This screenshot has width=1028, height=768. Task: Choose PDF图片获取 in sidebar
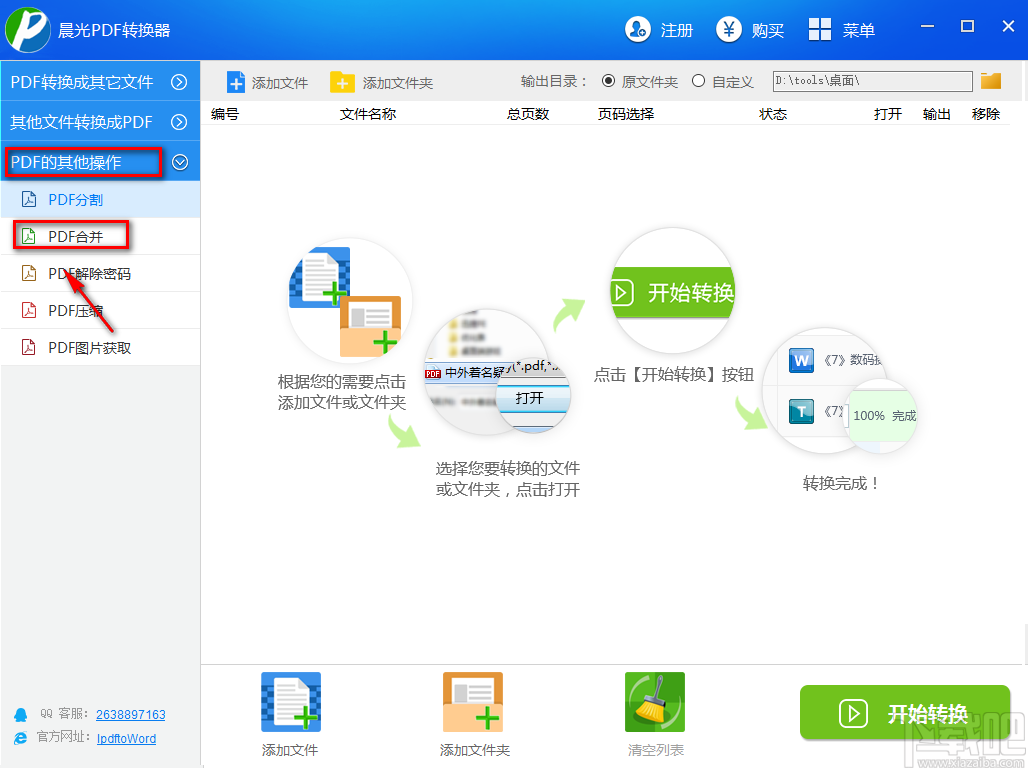100,347
